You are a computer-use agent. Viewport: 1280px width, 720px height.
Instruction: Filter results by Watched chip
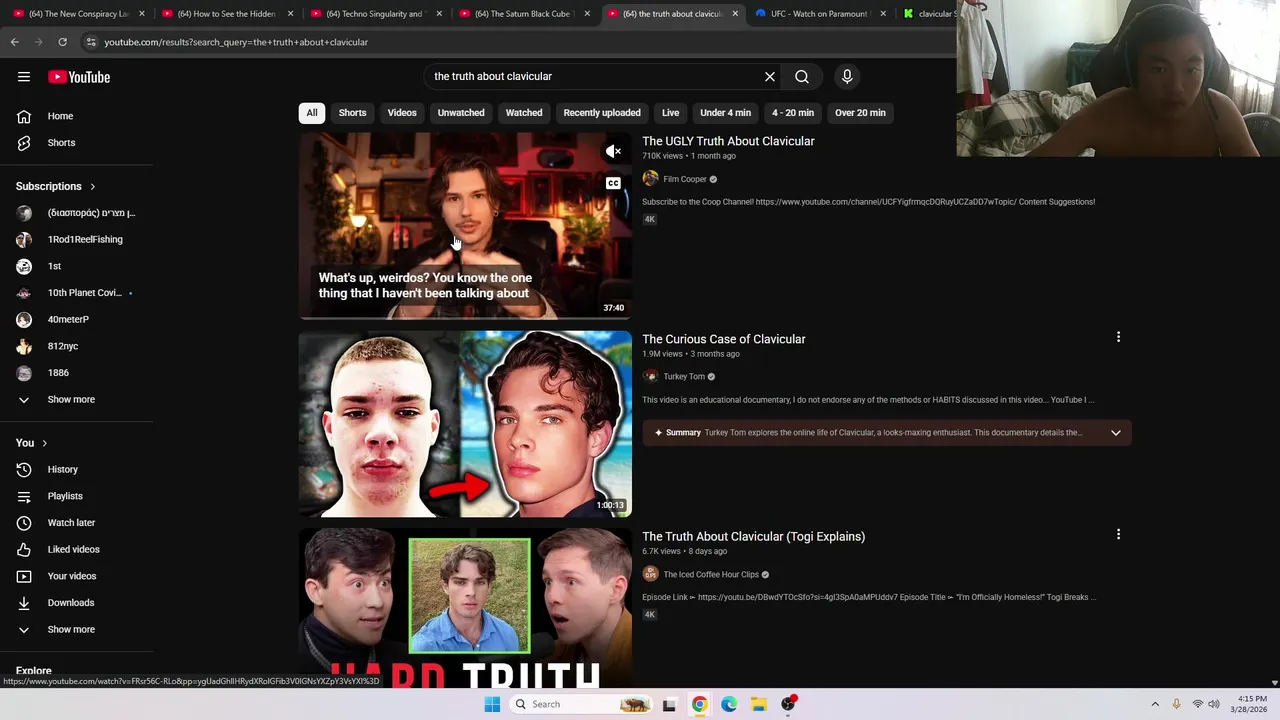point(524,113)
